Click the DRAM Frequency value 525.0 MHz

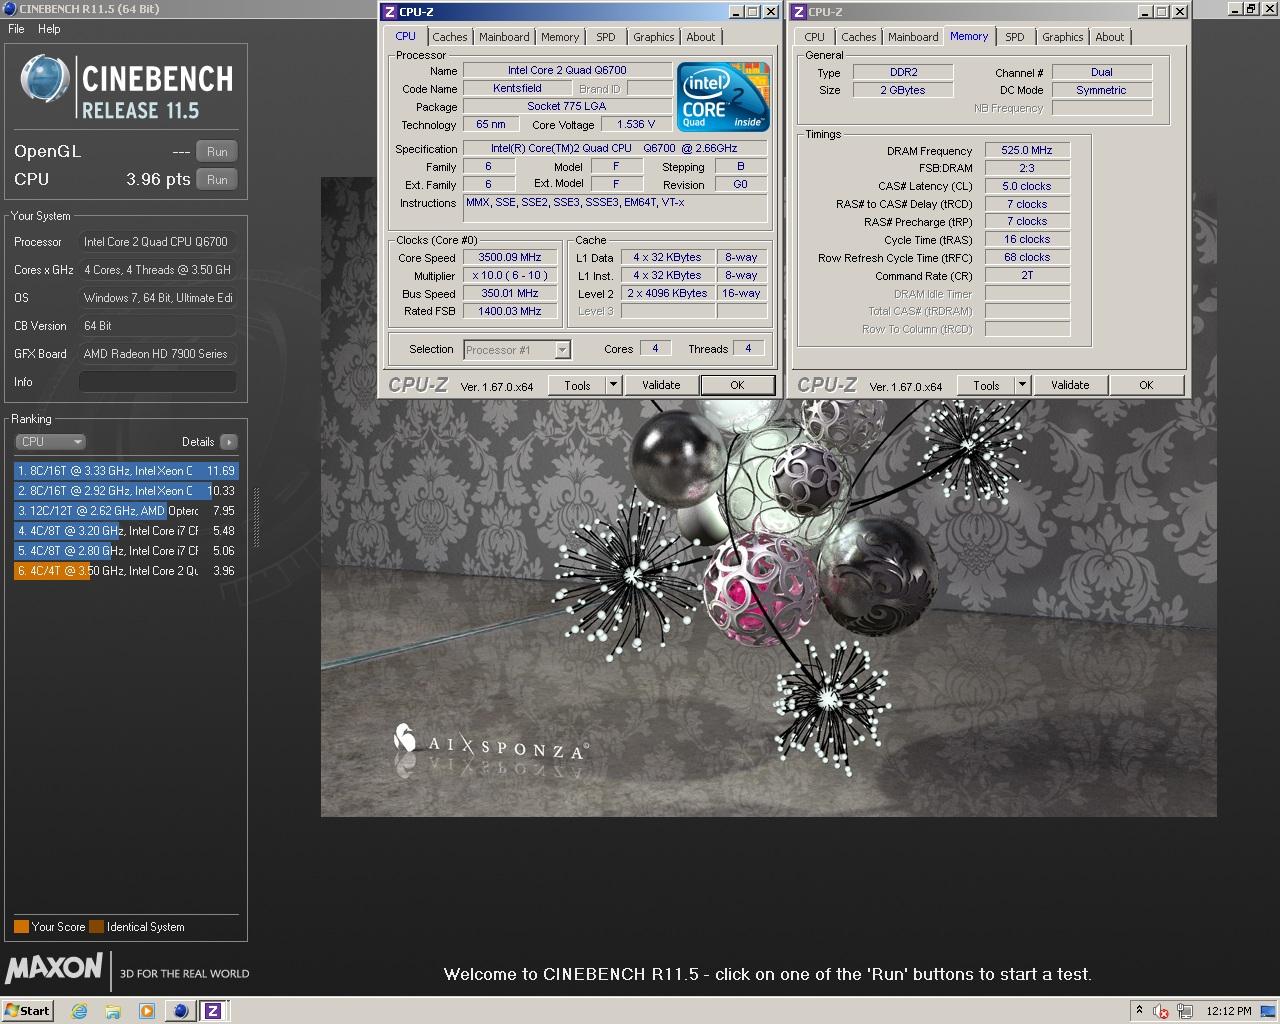[1027, 150]
